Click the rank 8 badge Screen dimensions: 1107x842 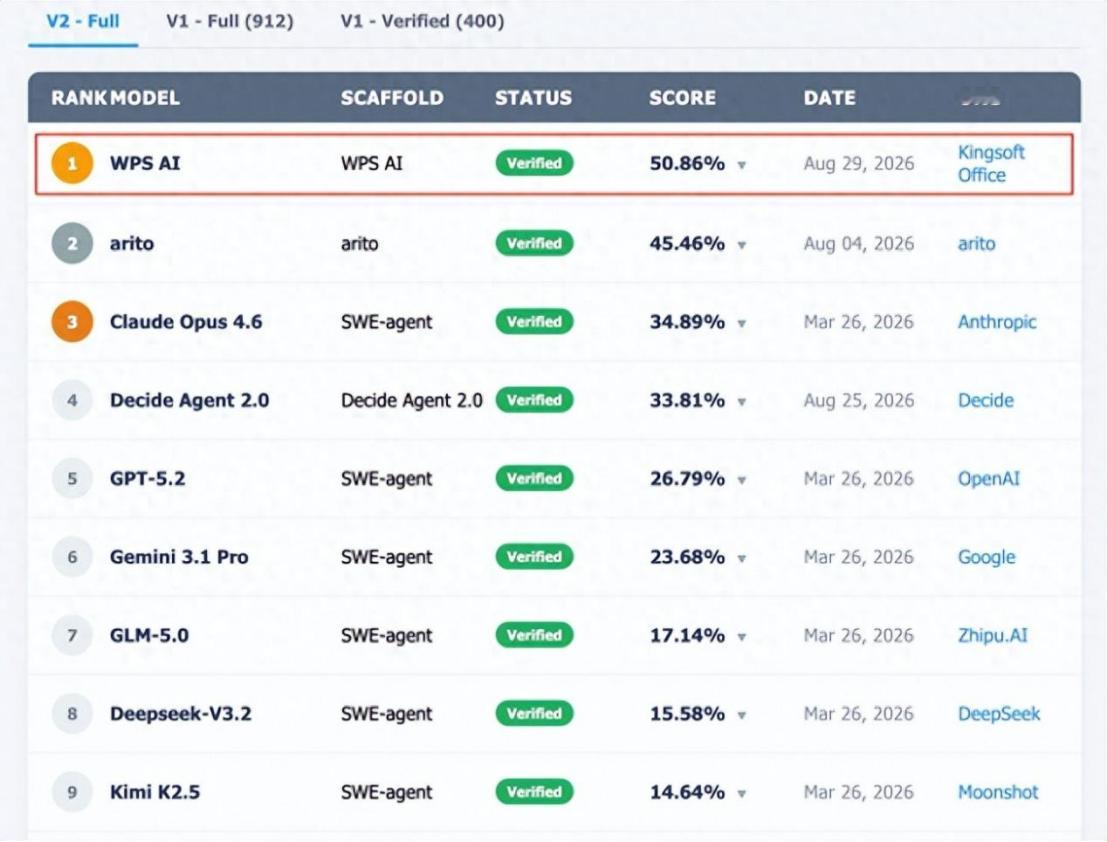(72, 714)
